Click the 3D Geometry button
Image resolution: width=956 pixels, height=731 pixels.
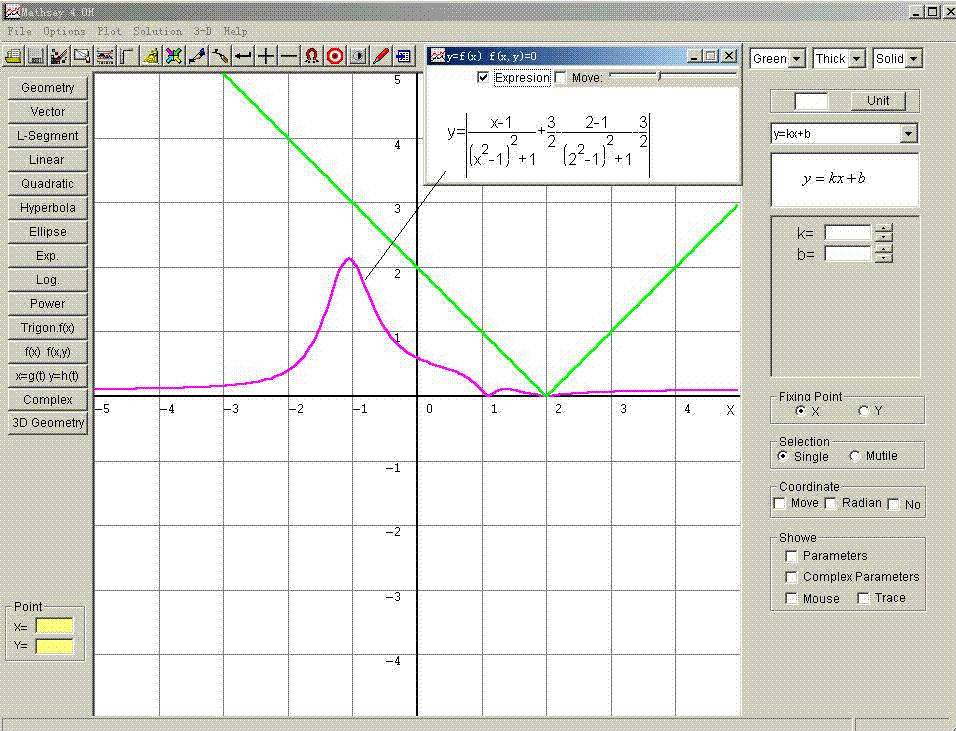coord(48,423)
